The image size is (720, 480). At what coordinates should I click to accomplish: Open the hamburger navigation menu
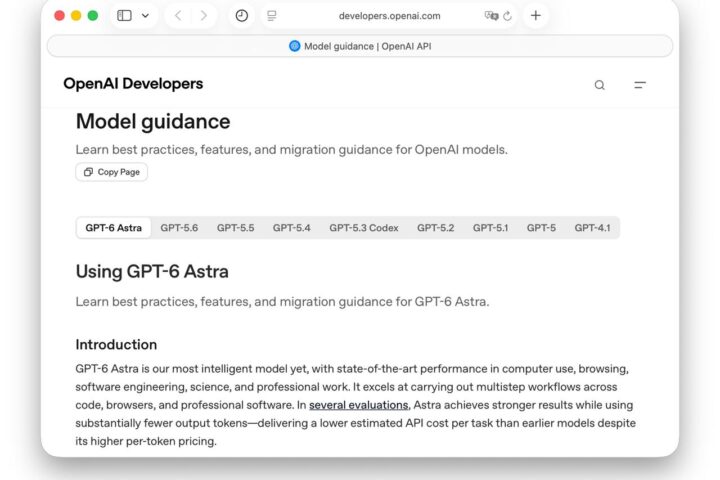(x=640, y=85)
